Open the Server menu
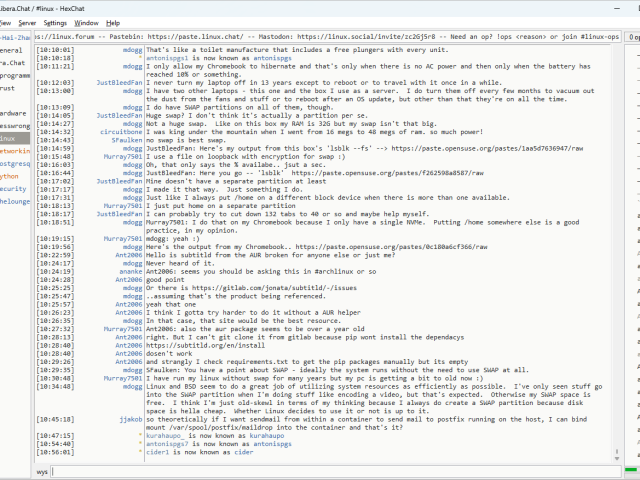 point(26,22)
